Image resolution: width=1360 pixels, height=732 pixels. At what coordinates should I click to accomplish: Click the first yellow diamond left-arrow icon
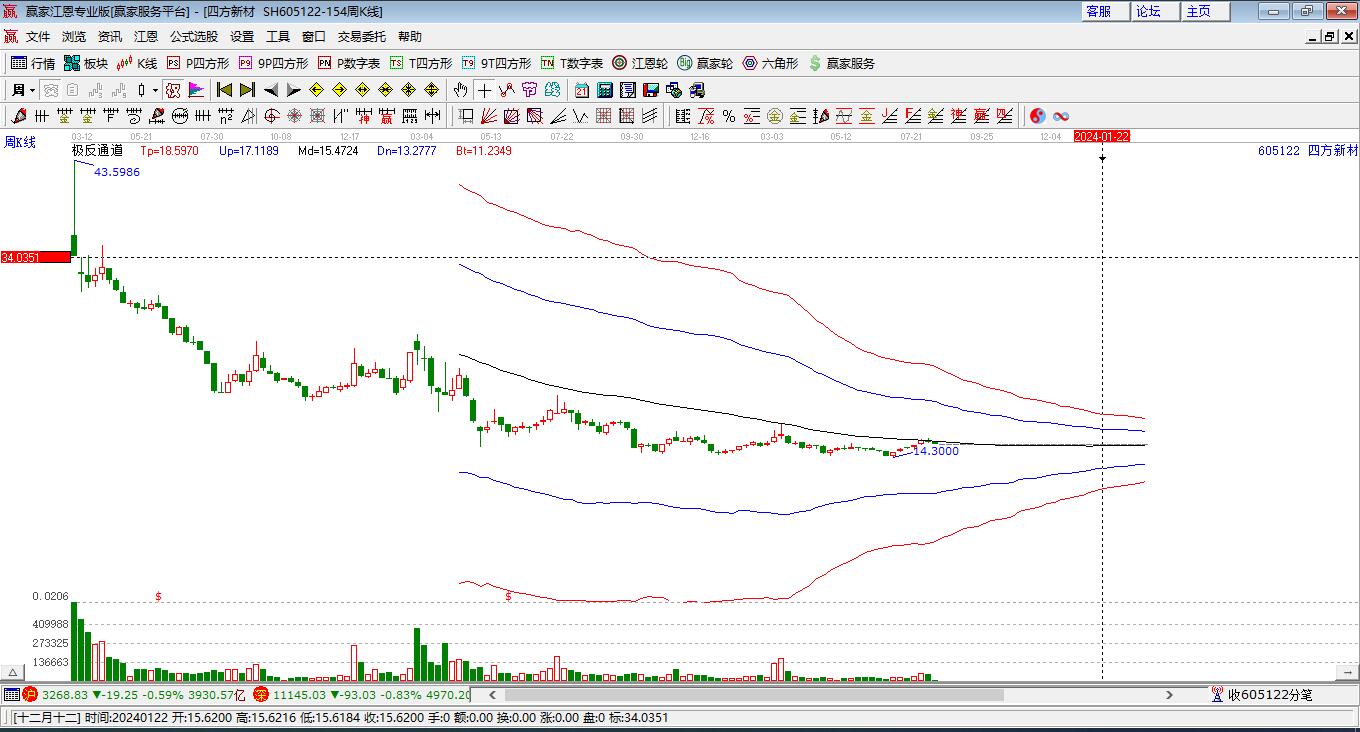click(316, 90)
